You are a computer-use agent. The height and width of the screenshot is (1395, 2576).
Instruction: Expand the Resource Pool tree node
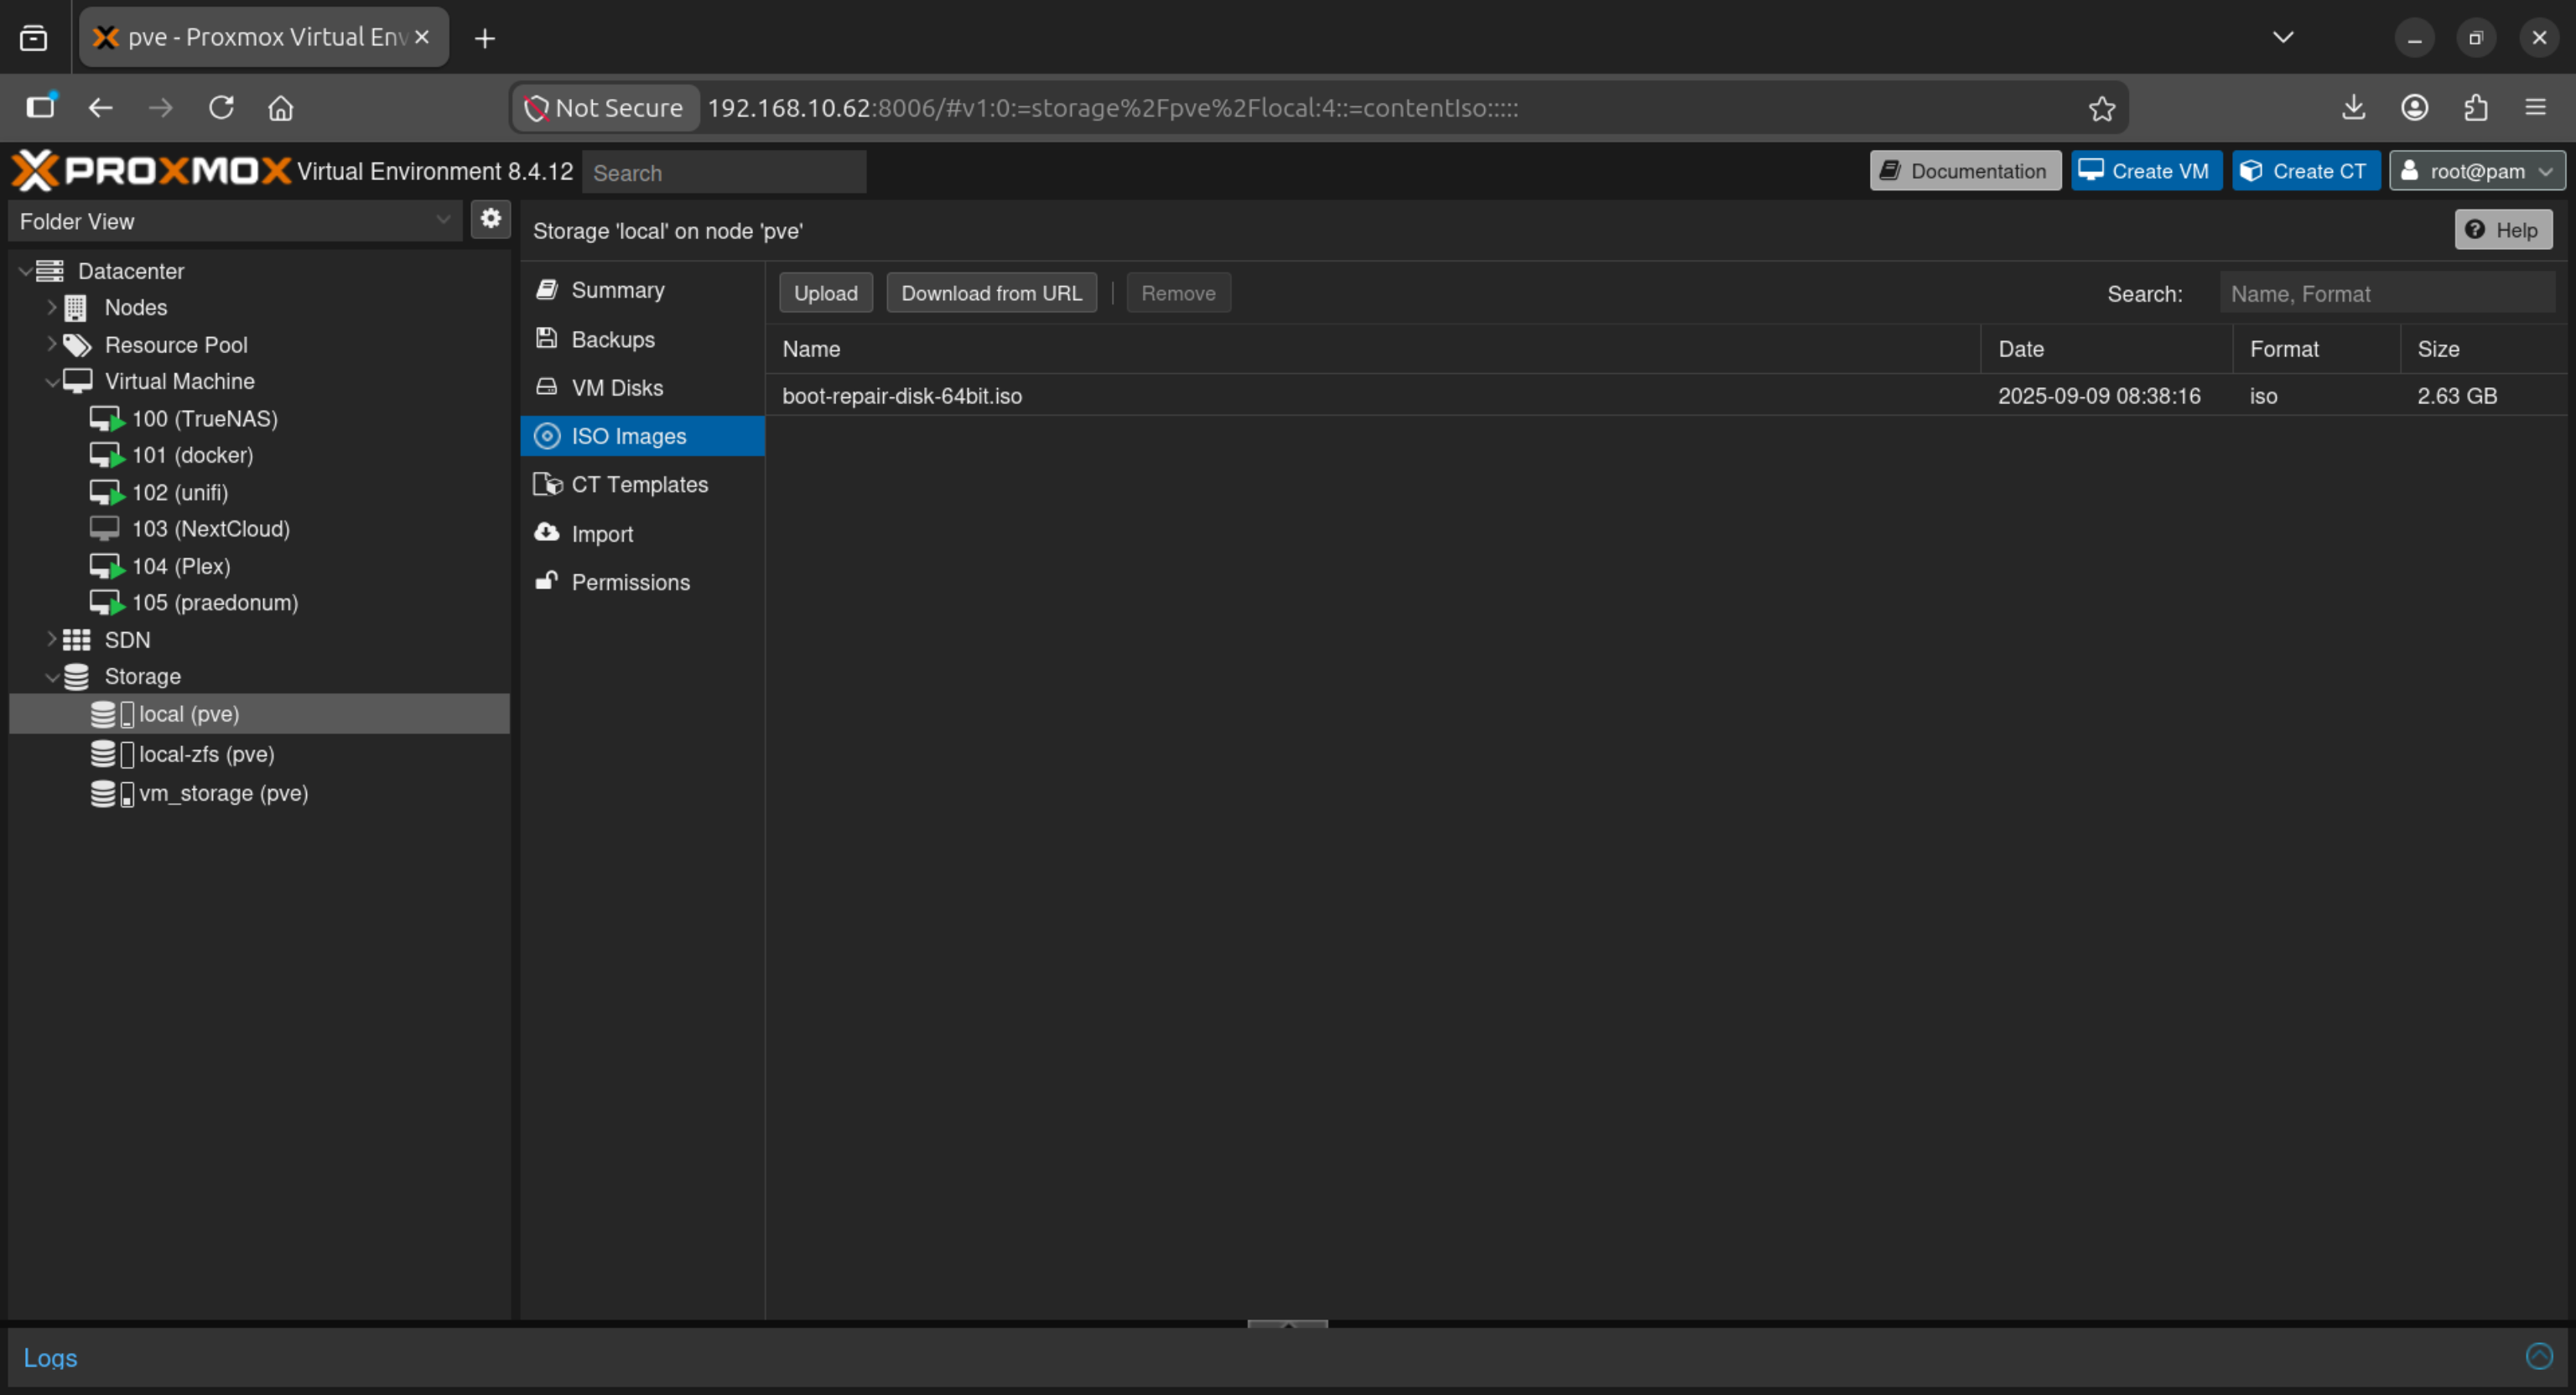tap(51, 345)
